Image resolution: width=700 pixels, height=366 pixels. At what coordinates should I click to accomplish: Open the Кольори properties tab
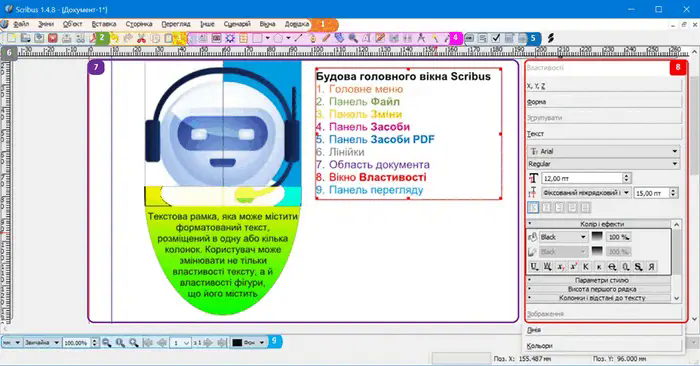tap(604, 346)
